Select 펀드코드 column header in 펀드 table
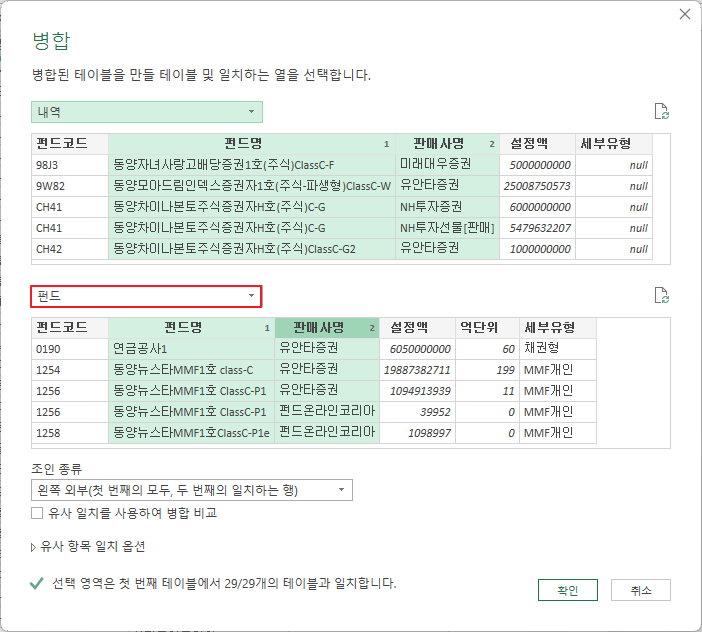Viewport: 702px width, 632px height. tap(70, 328)
